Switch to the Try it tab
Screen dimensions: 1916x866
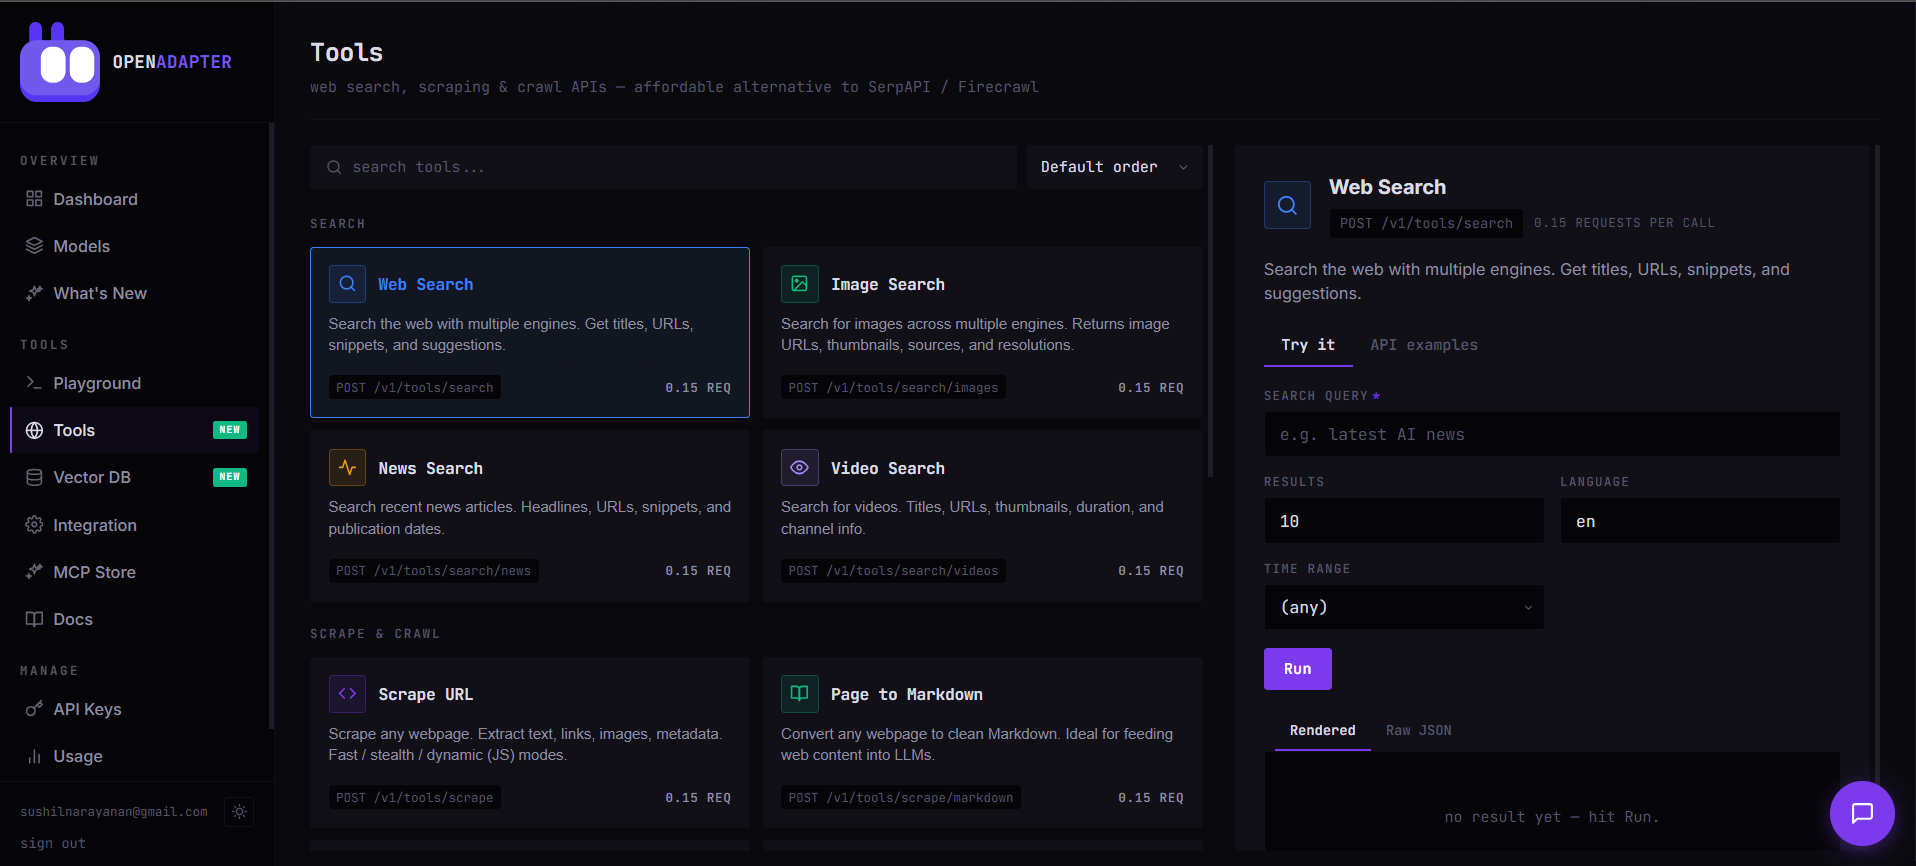point(1308,345)
